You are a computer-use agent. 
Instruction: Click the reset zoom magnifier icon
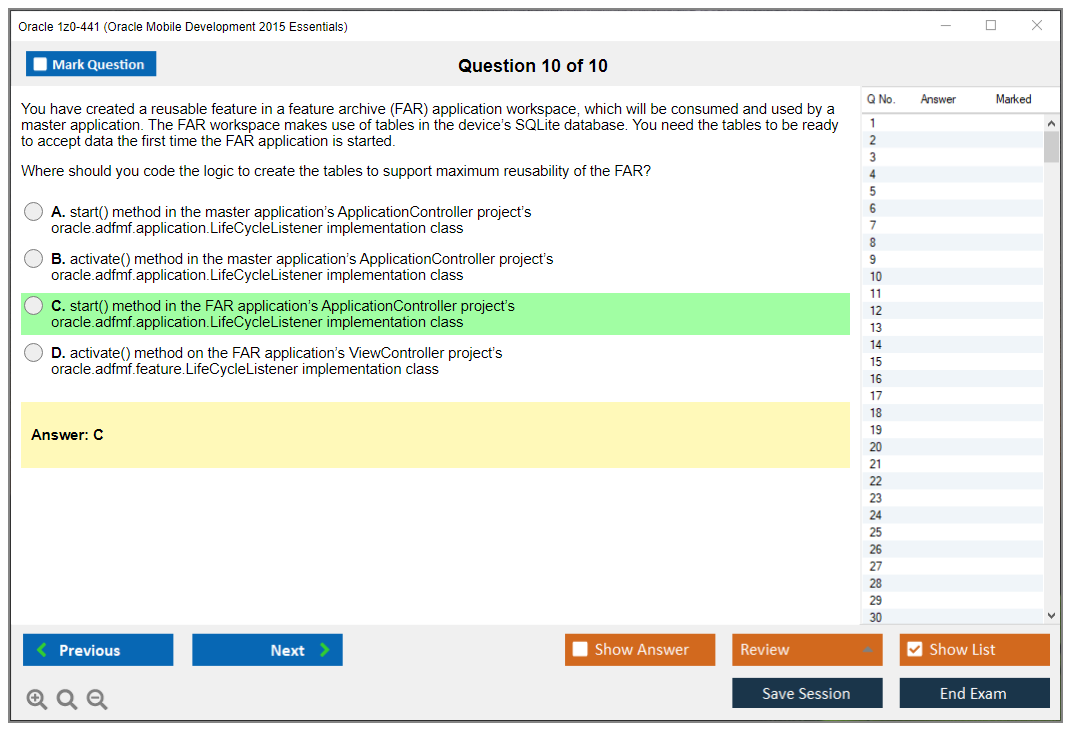click(67, 699)
